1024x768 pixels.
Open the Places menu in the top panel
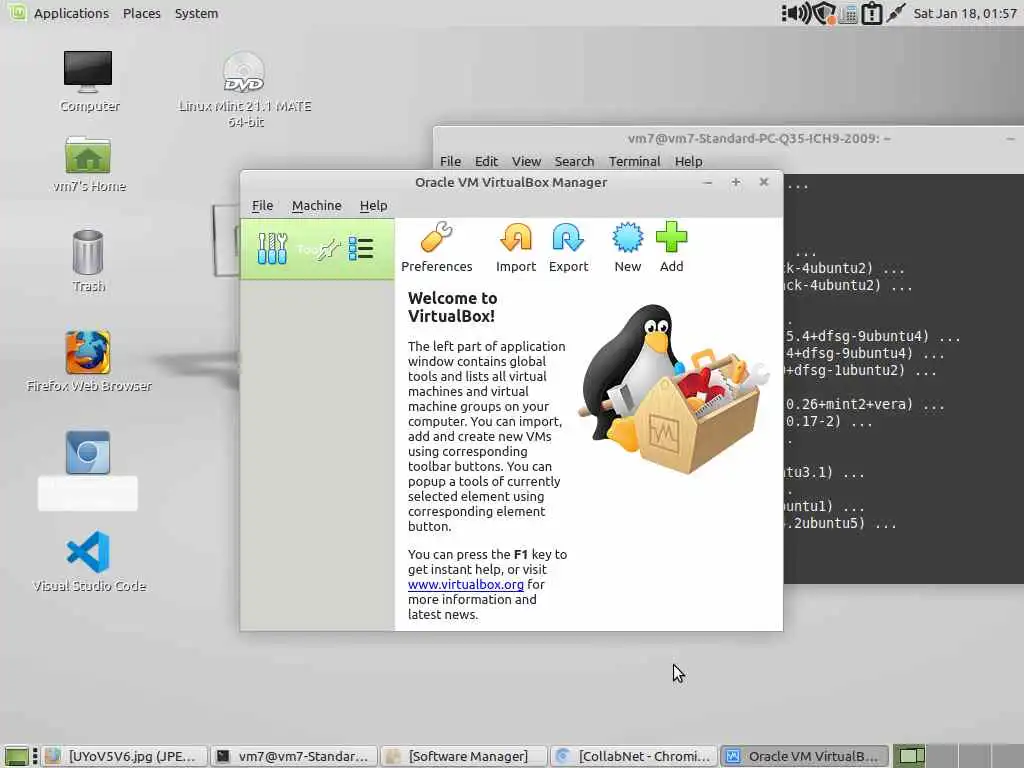click(142, 13)
